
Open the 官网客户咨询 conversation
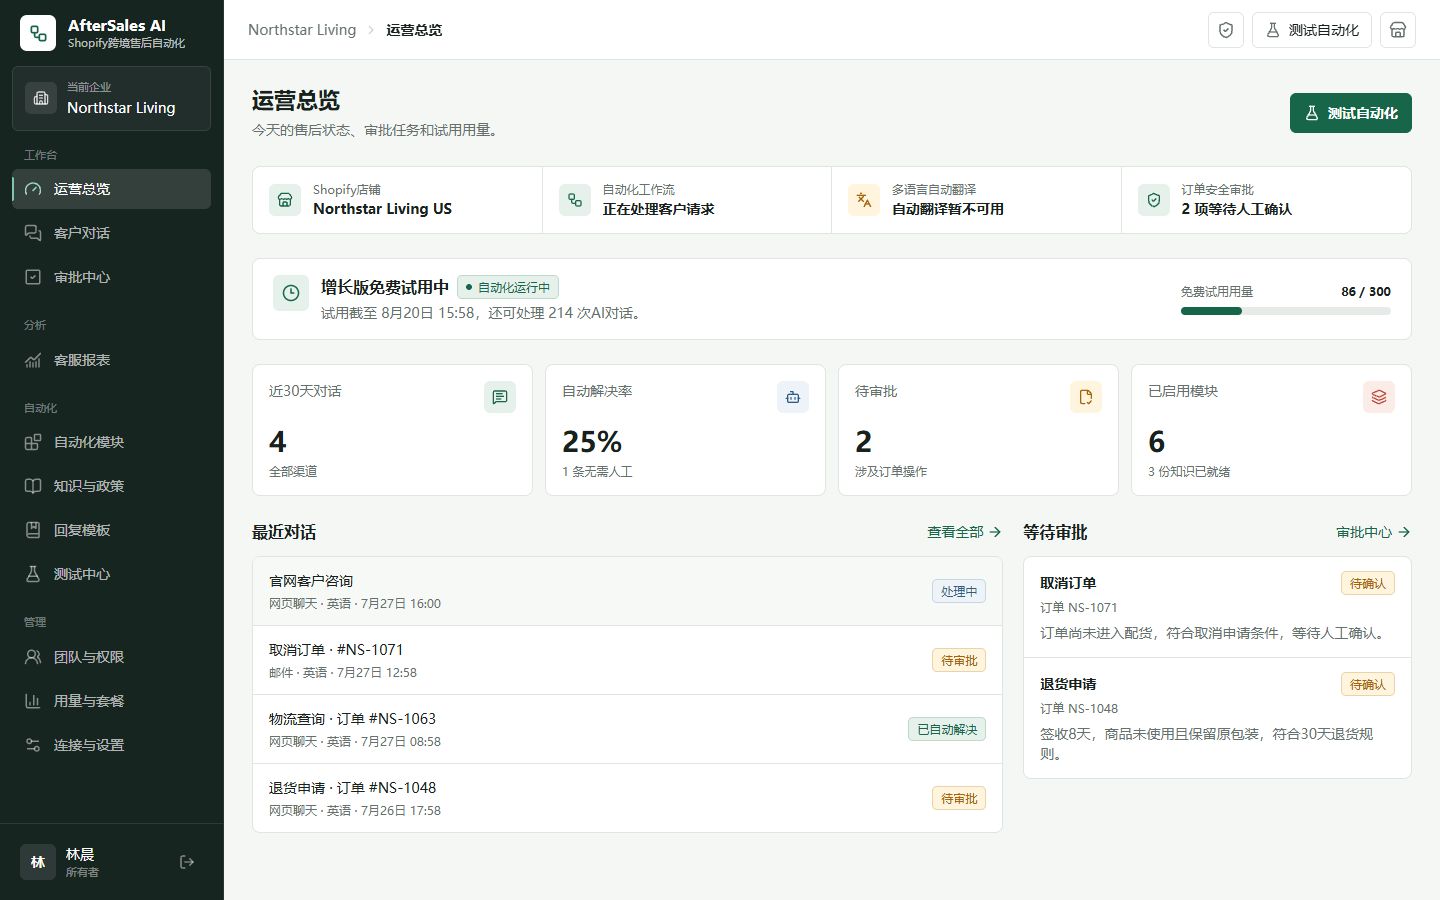(627, 591)
